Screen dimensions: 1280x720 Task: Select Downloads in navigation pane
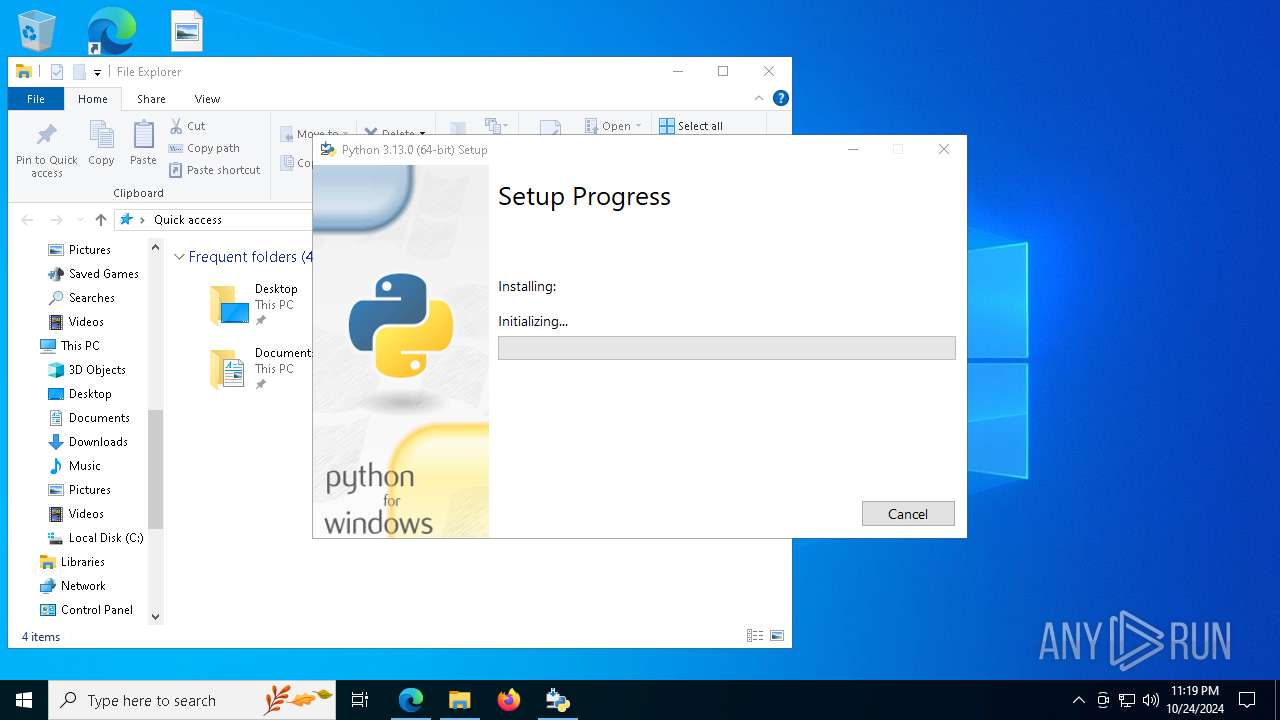pyautogui.click(x=88, y=442)
